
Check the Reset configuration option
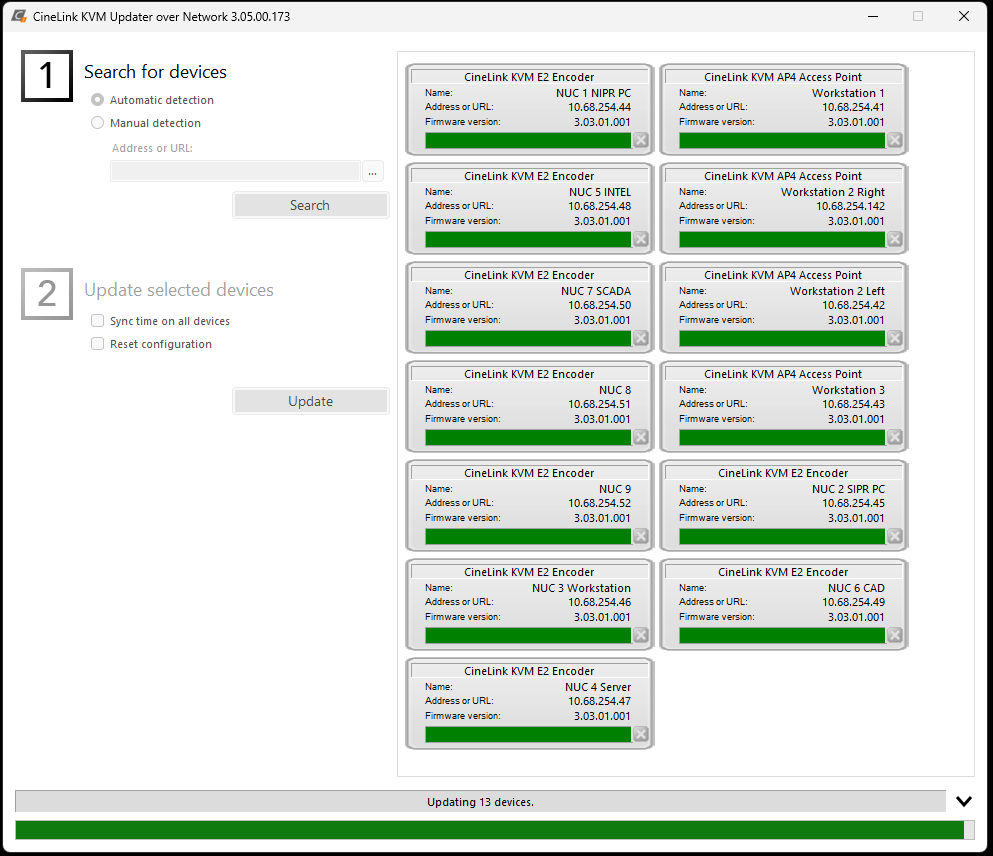pos(97,344)
